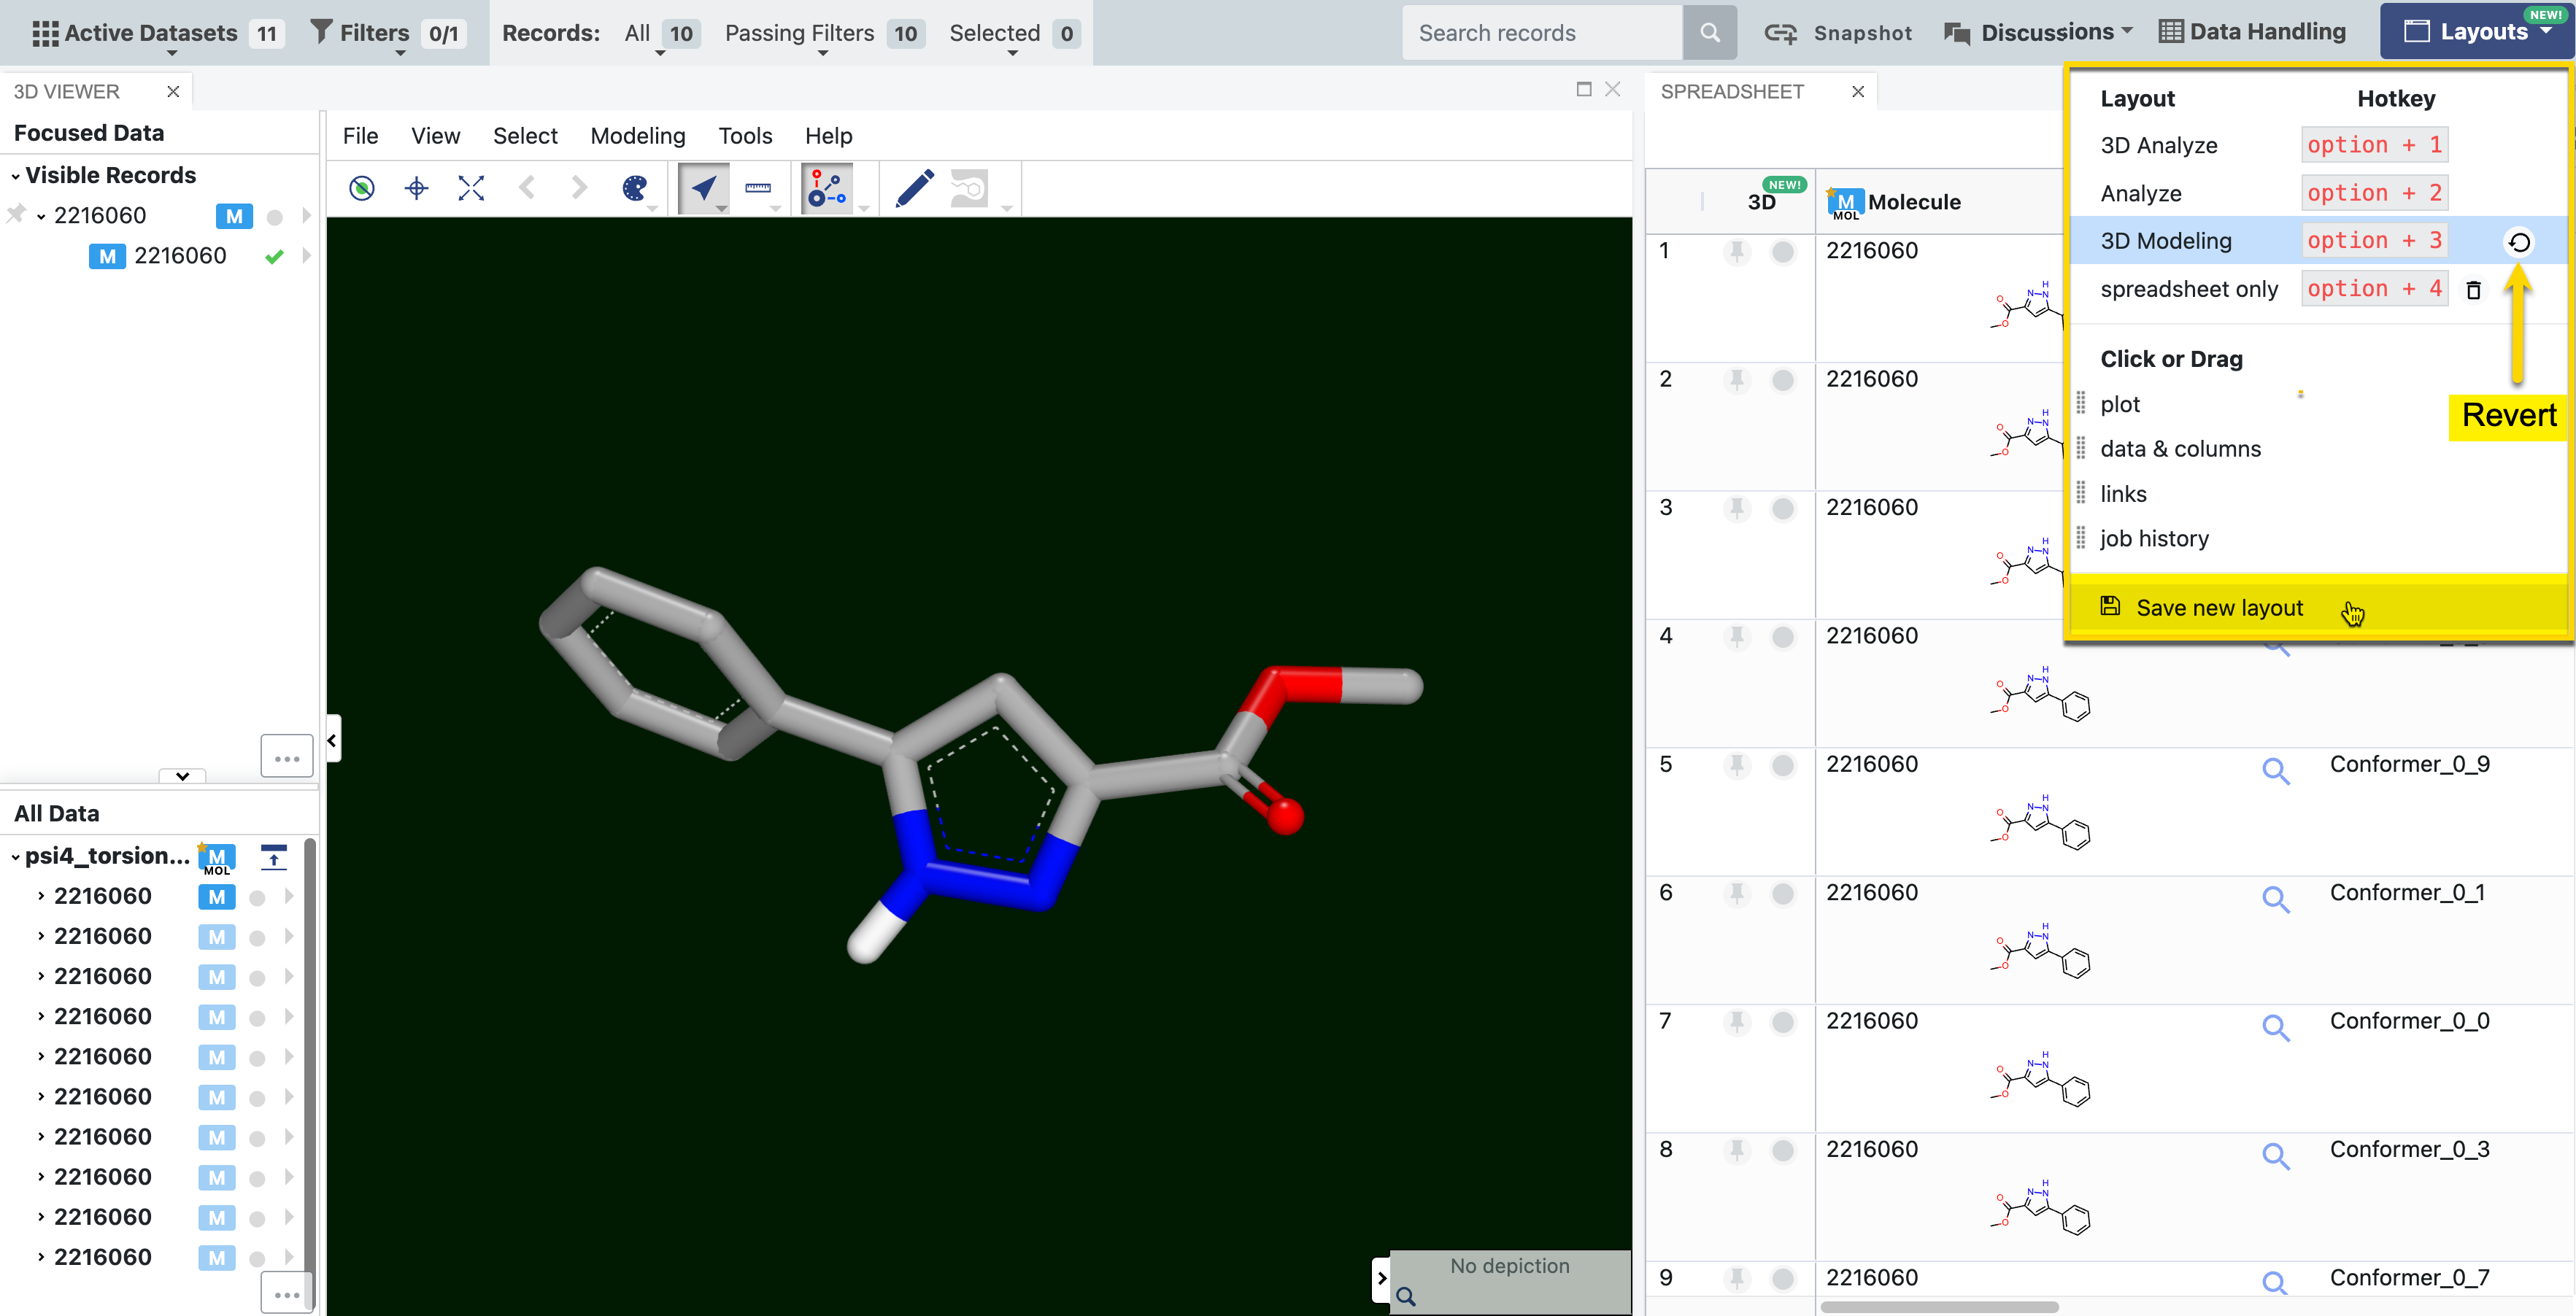
Task: Click the center view crosshair icon
Action: [417, 188]
